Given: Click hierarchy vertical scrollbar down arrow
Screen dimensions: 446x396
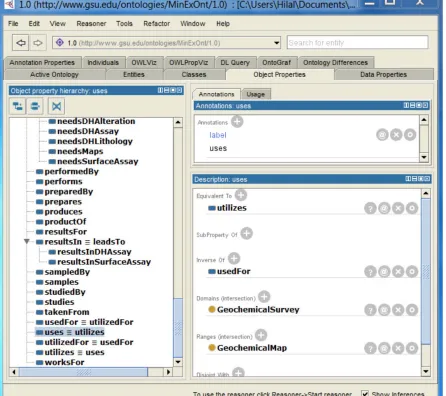Looking at the screenshot, I should coord(178,362).
